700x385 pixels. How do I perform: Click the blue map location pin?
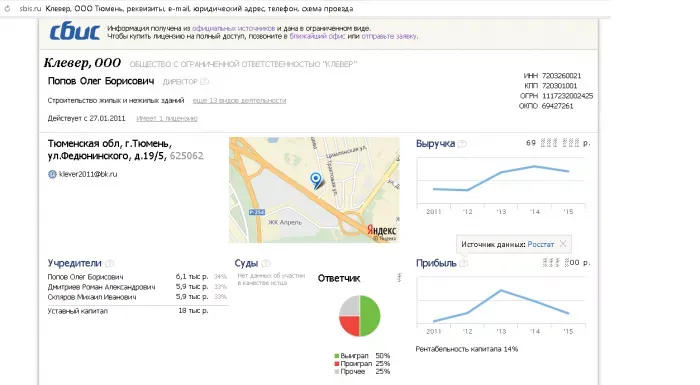click(x=316, y=180)
